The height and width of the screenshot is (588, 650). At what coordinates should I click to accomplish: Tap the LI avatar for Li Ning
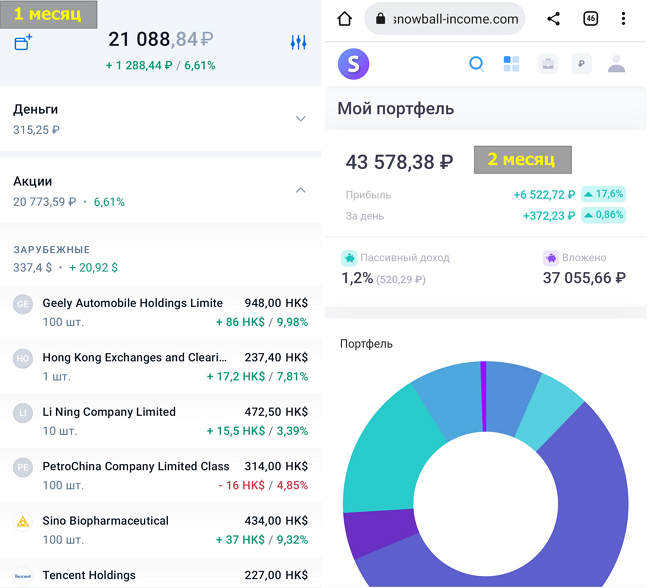pos(23,413)
